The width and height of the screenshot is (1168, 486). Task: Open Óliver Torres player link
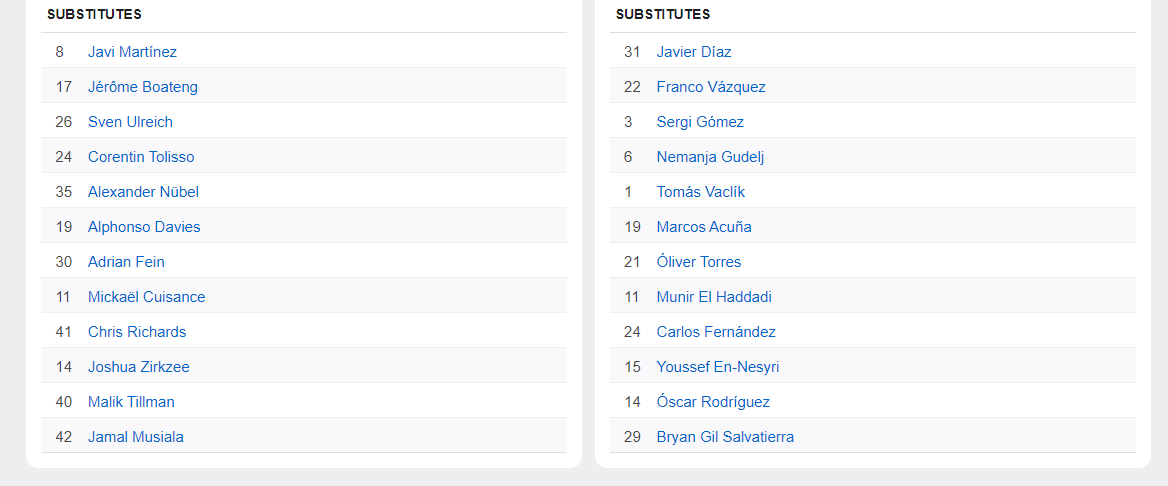(x=699, y=262)
